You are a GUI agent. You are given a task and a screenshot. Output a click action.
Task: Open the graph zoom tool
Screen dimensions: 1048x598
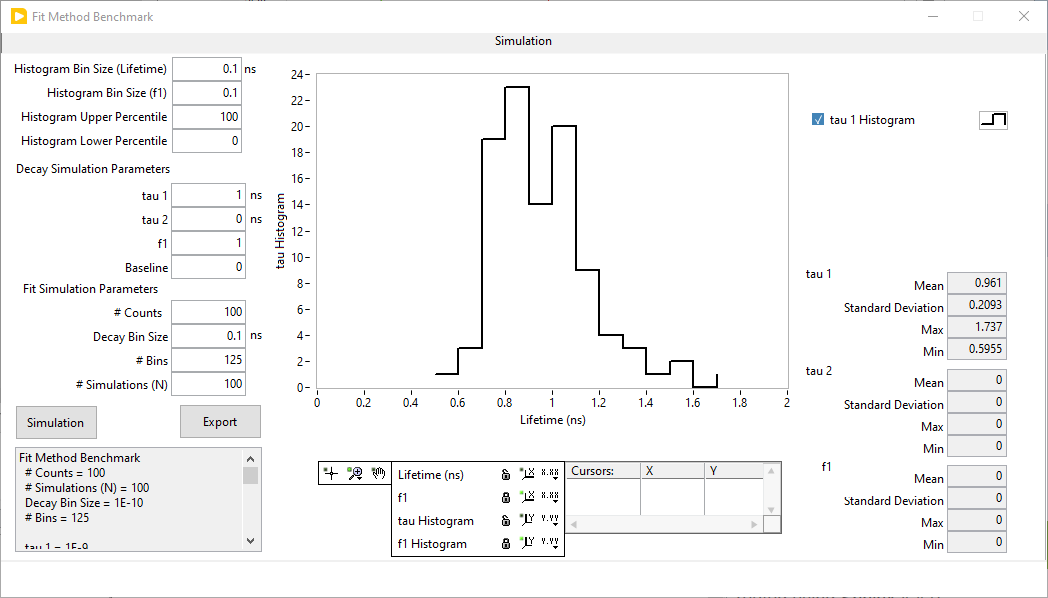pos(355,474)
